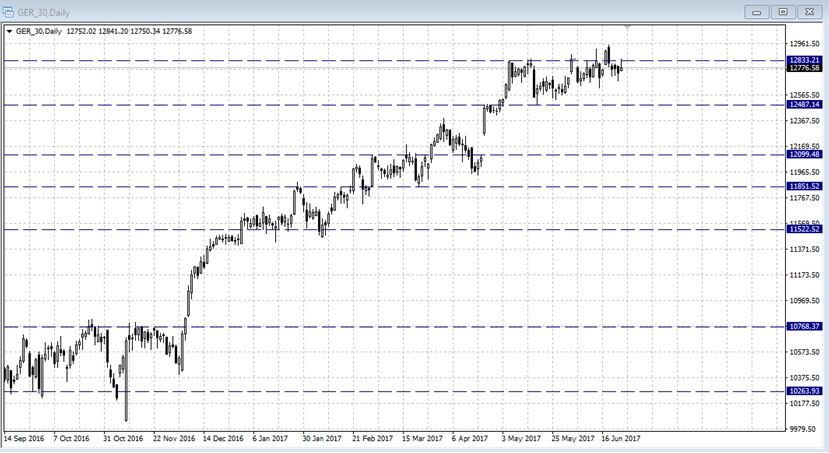
Task: Select the 12487.14 support level label
Action: pos(805,105)
